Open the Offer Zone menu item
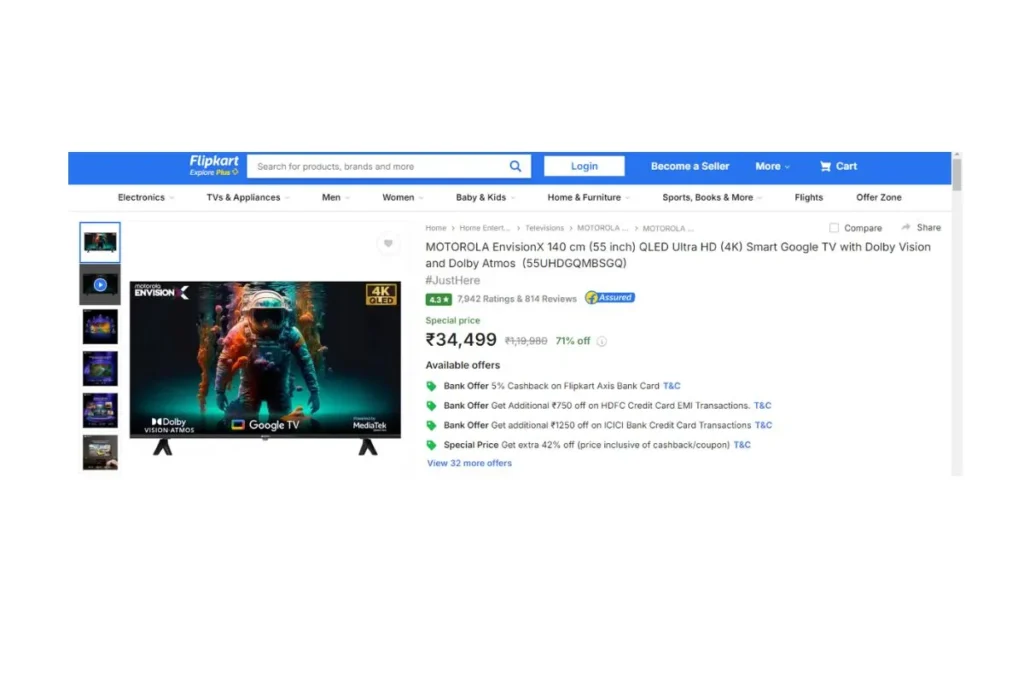This screenshot has width=1024, height=683. point(878,197)
